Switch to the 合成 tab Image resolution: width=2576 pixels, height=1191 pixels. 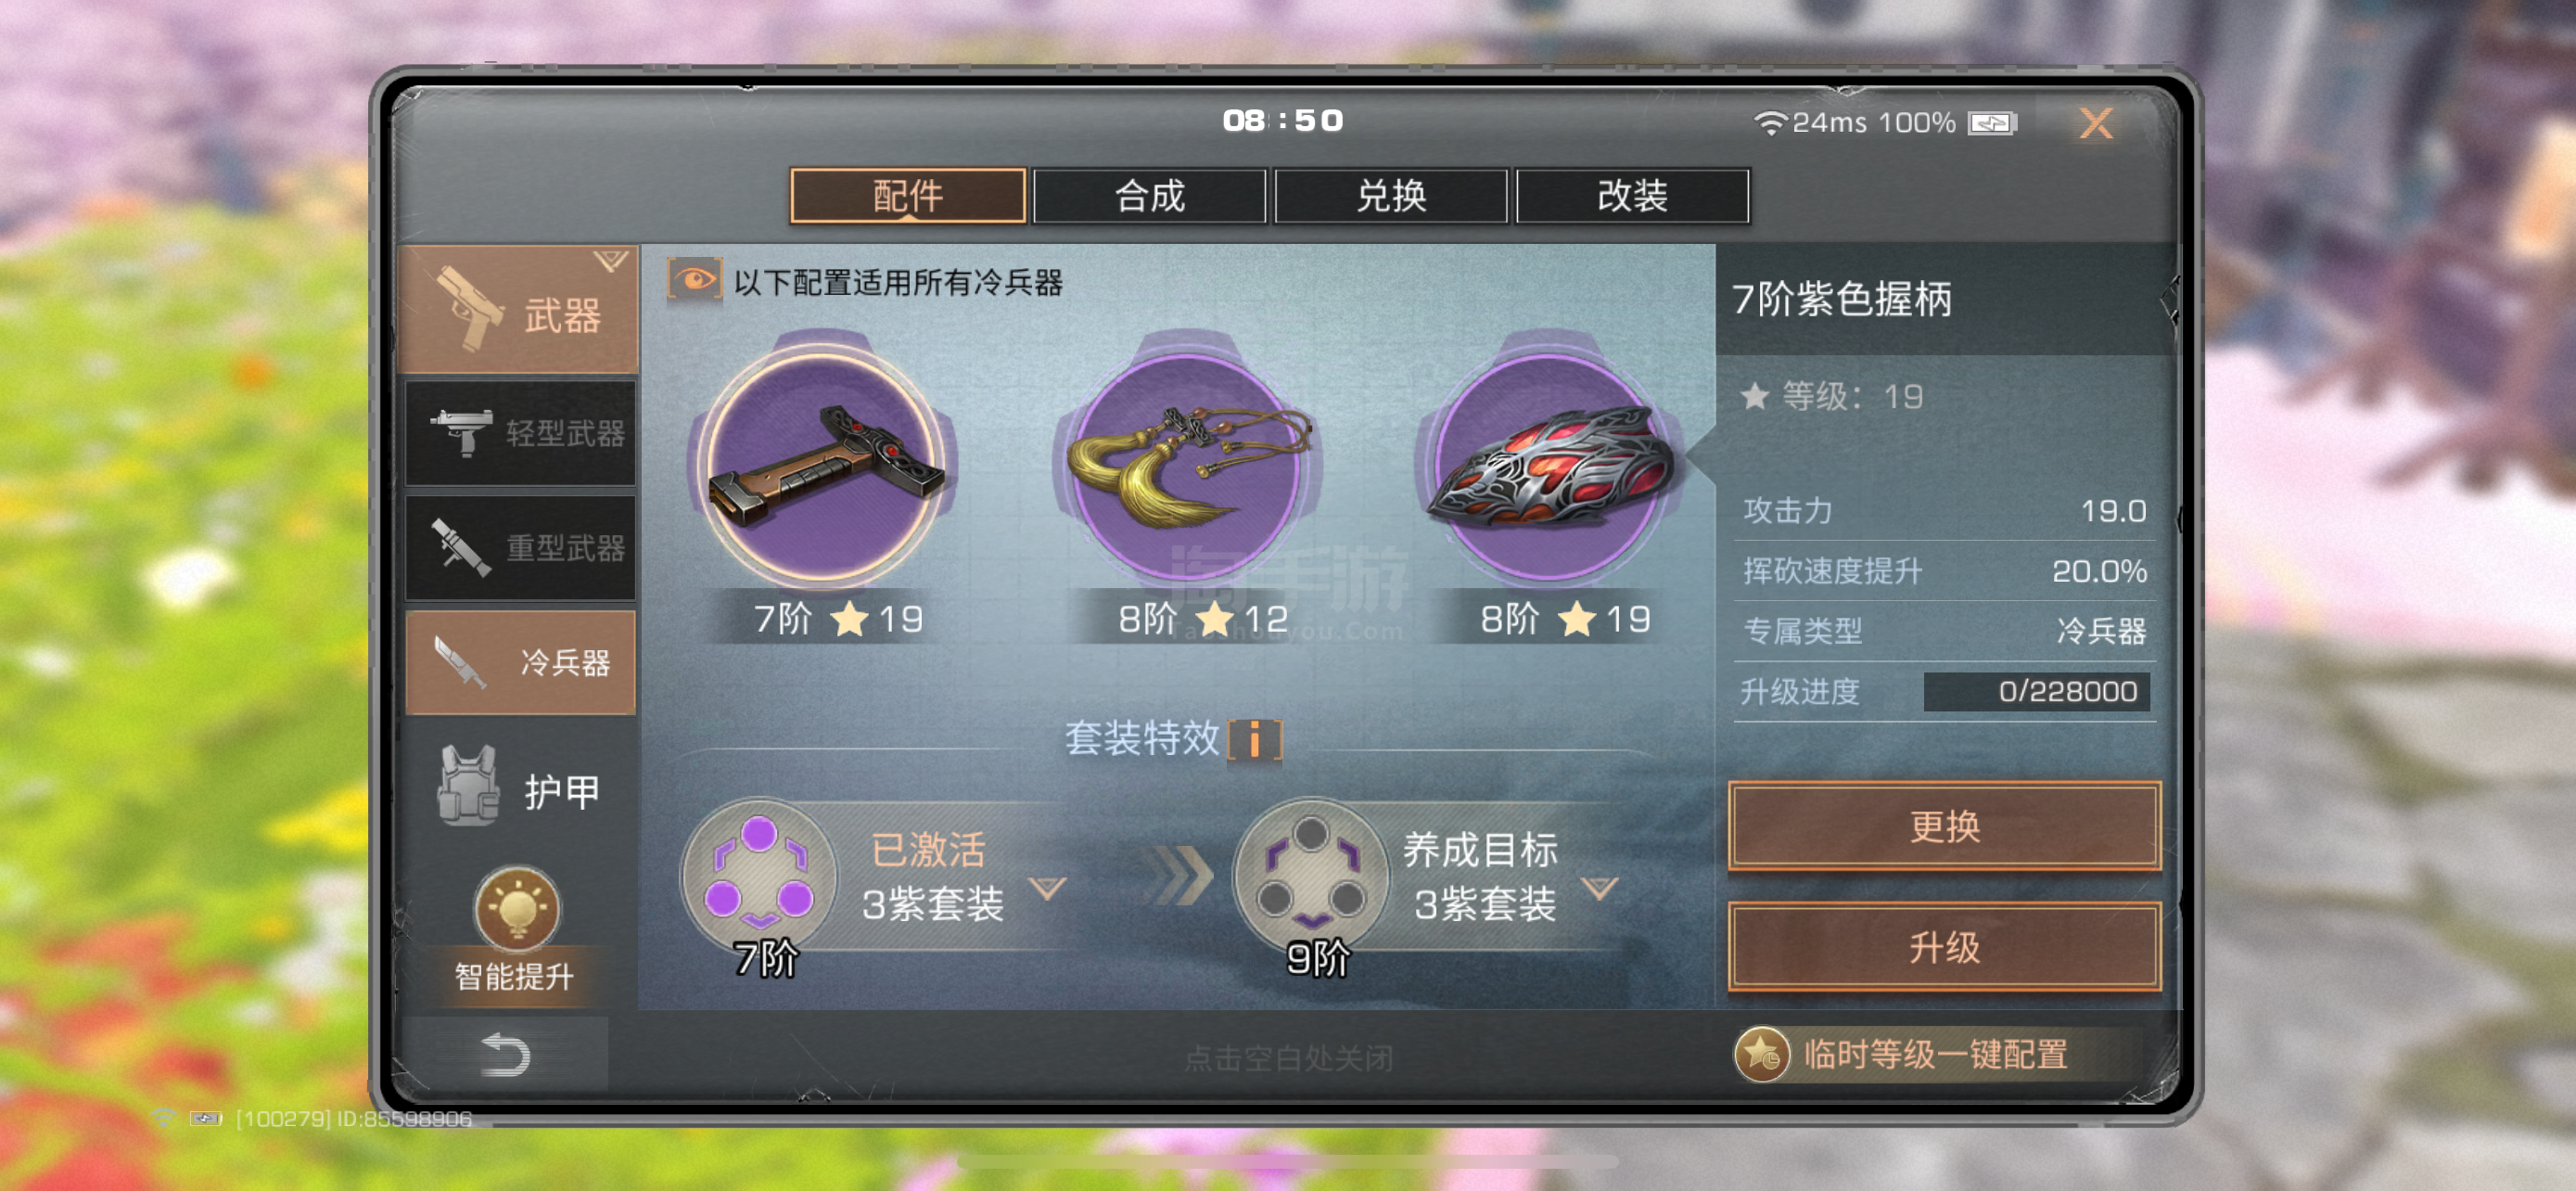1150,195
